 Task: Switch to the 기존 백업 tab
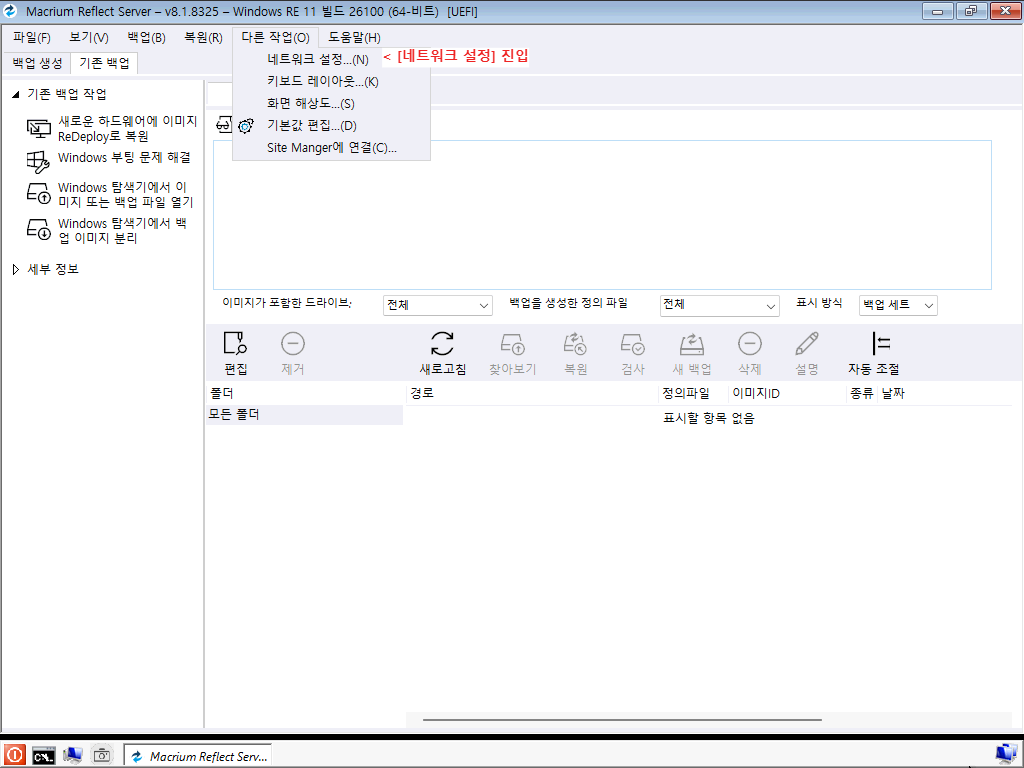[x=104, y=63]
